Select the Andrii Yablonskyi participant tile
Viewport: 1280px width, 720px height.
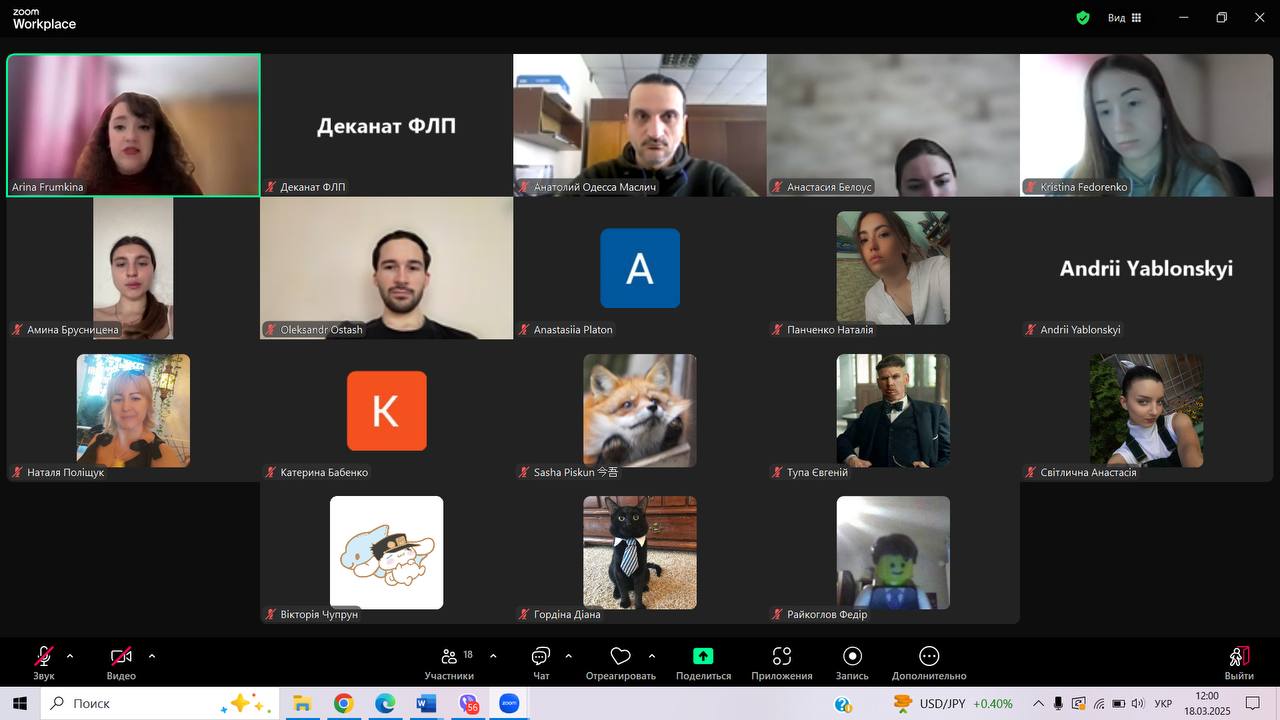click(1146, 268)
